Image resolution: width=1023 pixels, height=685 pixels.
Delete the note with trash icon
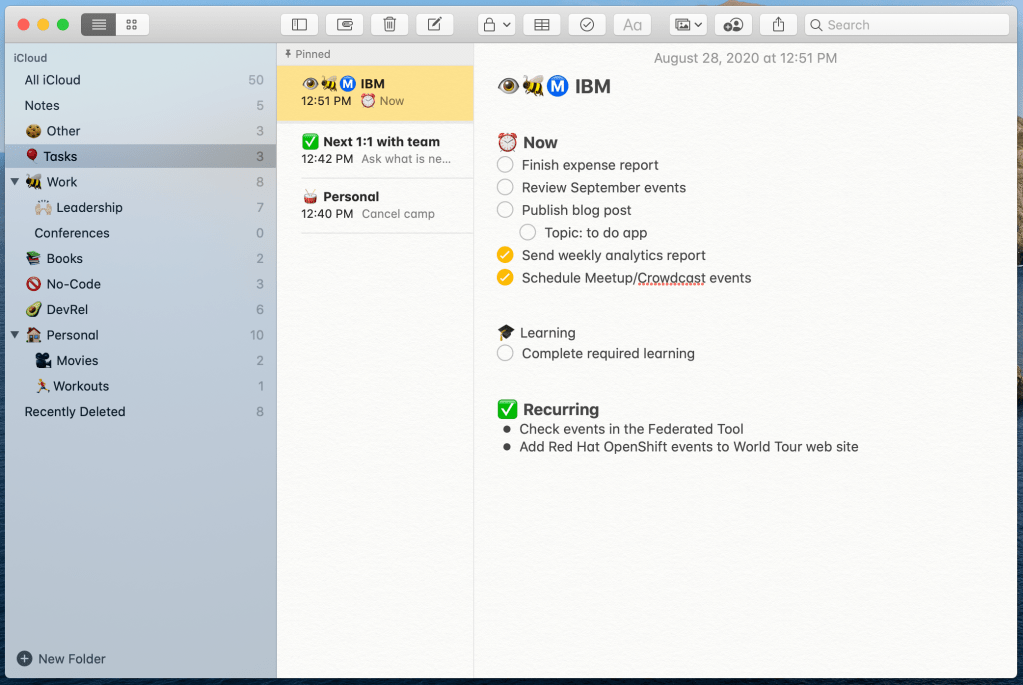389,25
